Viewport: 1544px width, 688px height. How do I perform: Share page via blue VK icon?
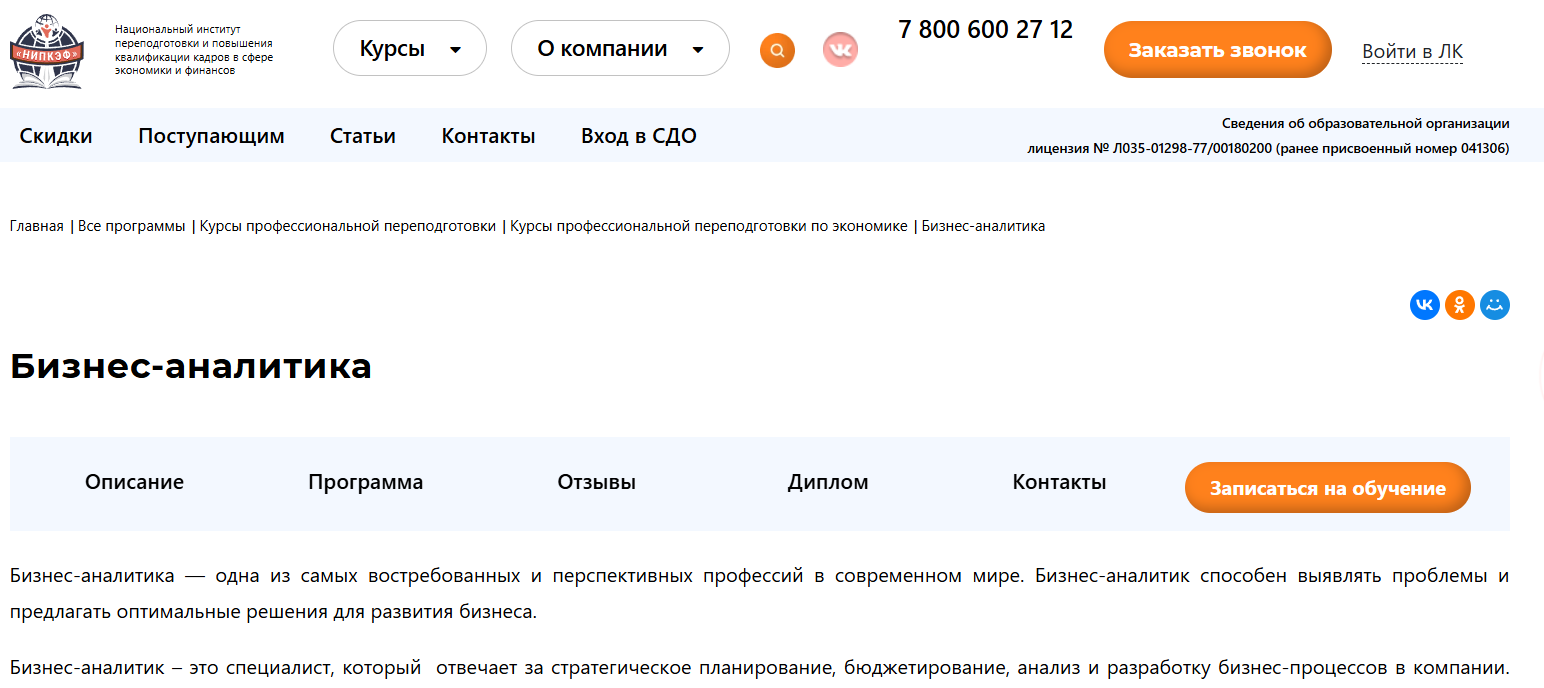[1424, 305]
